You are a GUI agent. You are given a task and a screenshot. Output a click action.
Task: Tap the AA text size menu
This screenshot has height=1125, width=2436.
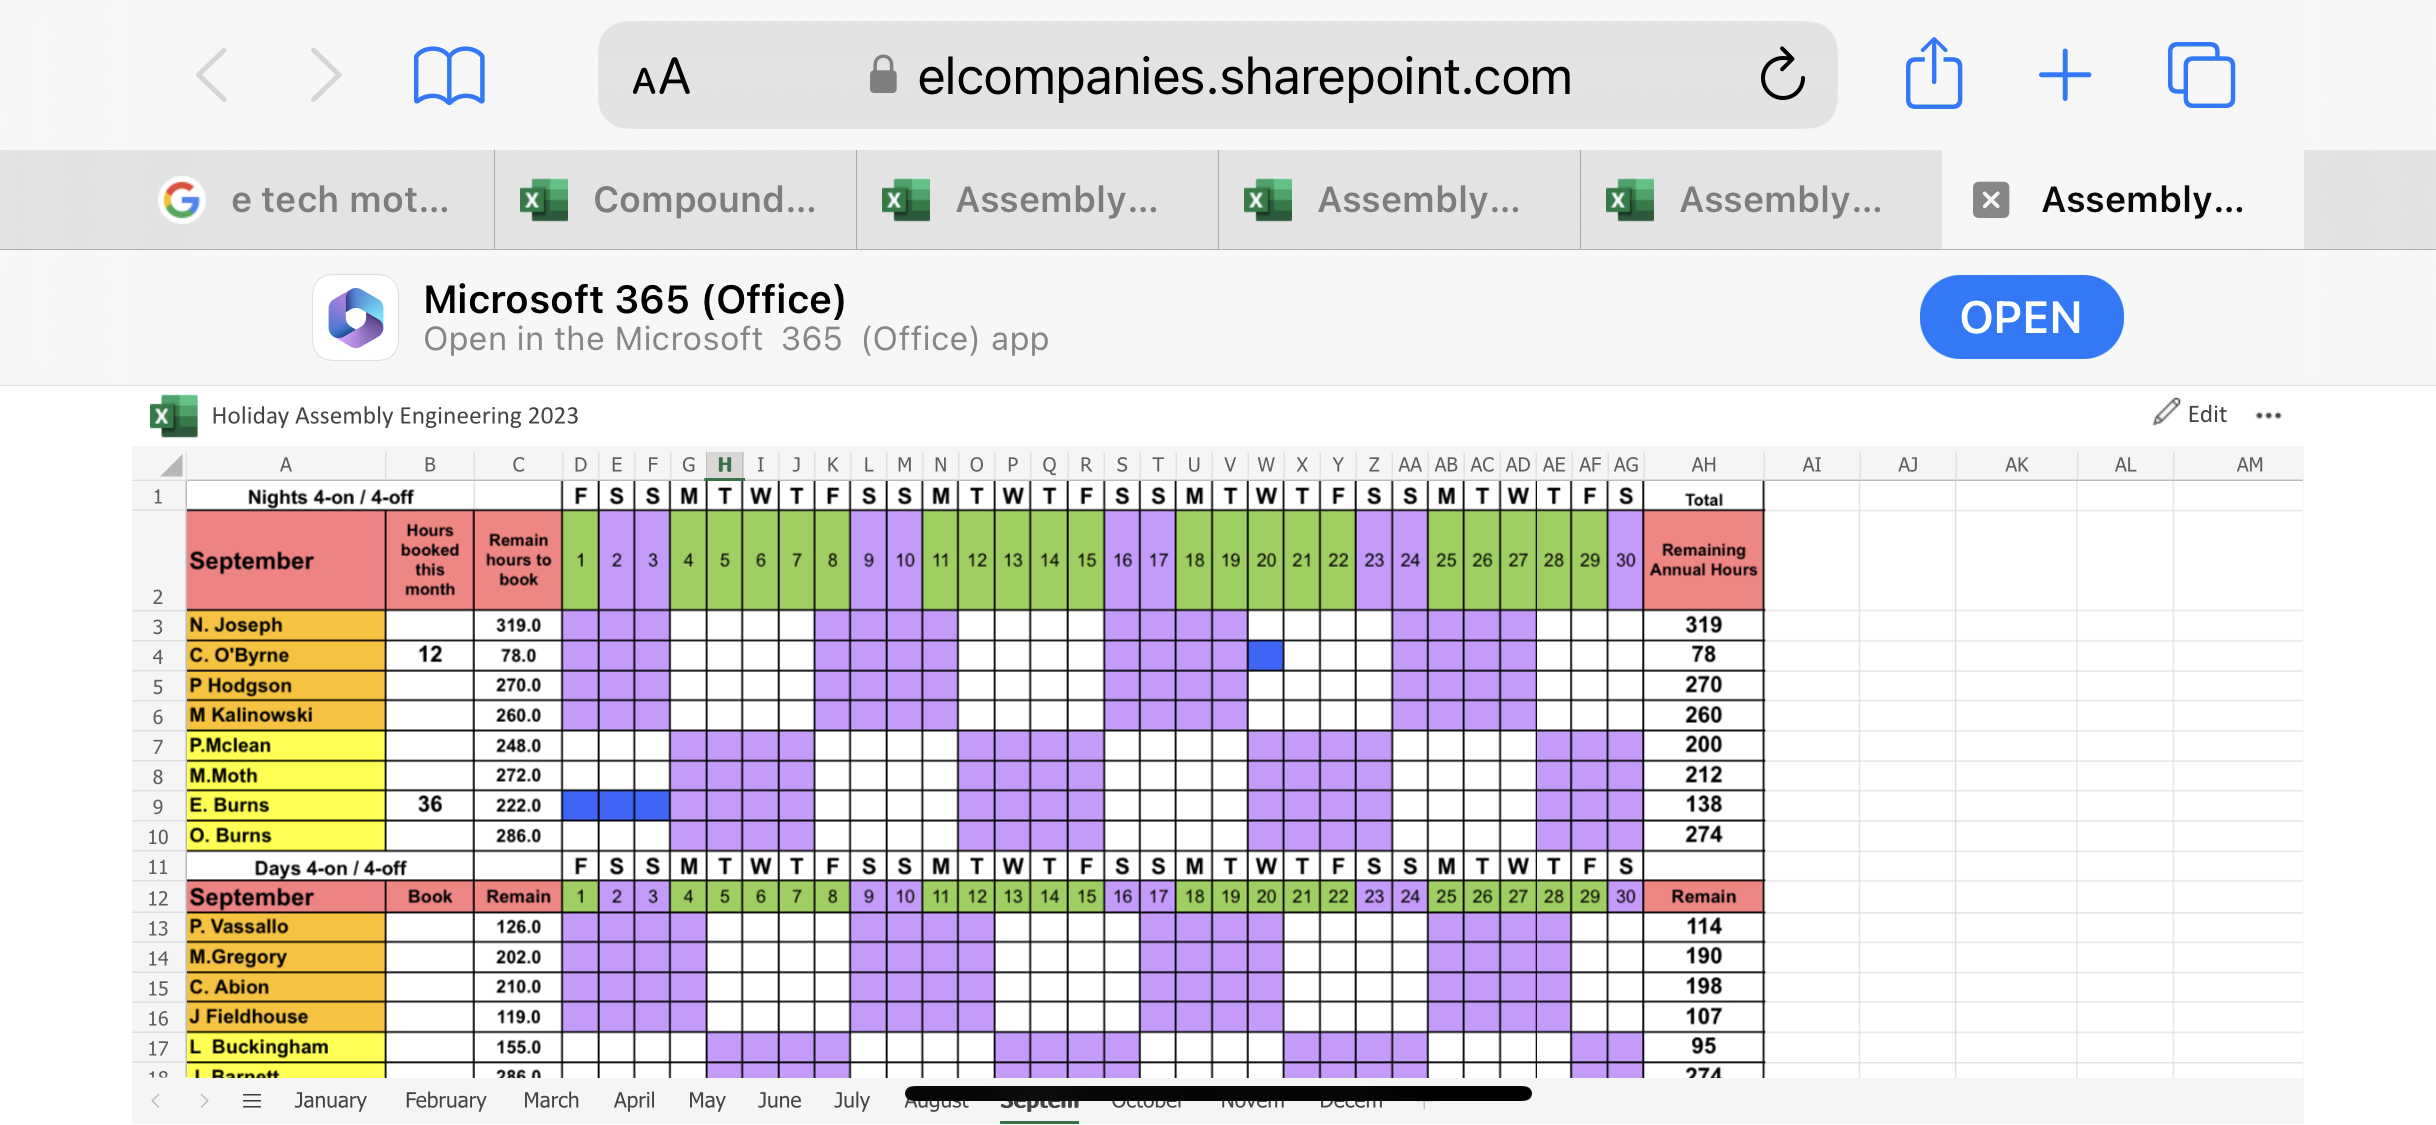(x=661, y=78)
